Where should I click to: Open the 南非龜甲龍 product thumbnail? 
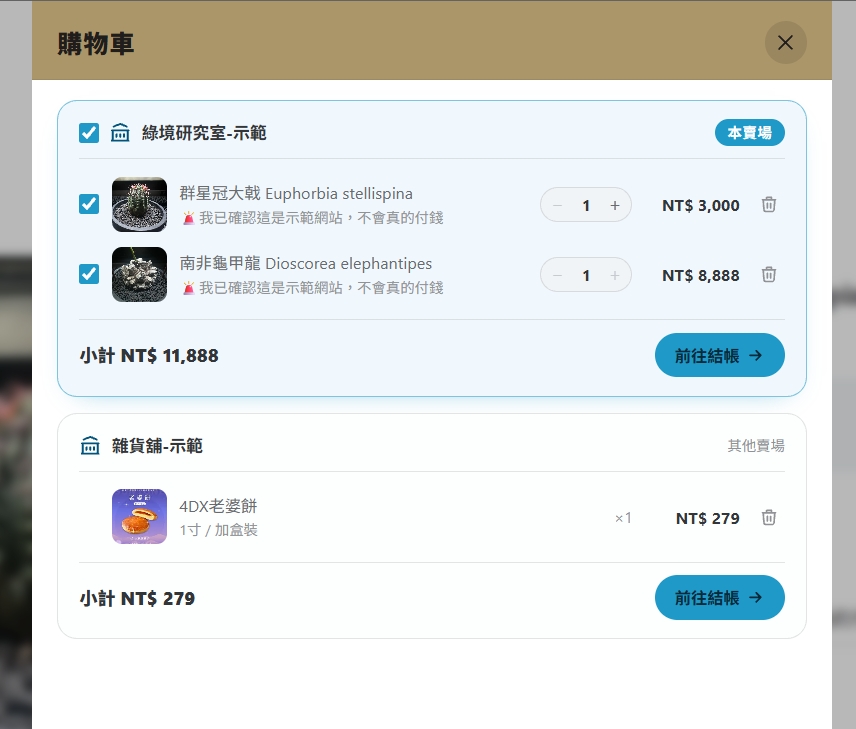click(x=139, y=275)
